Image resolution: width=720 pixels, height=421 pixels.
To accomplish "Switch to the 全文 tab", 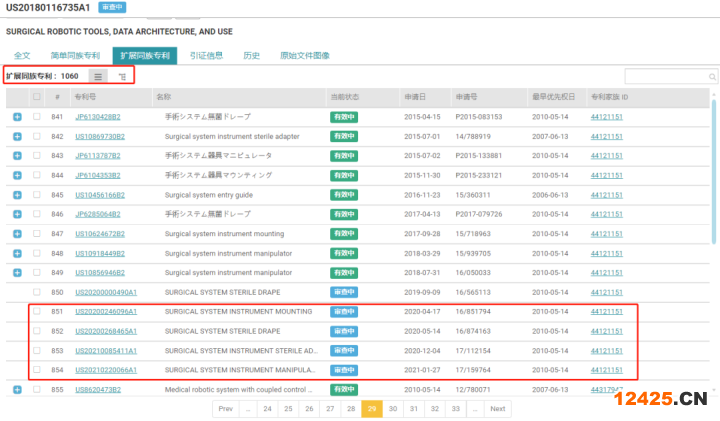I will click(x=22, y=55).
